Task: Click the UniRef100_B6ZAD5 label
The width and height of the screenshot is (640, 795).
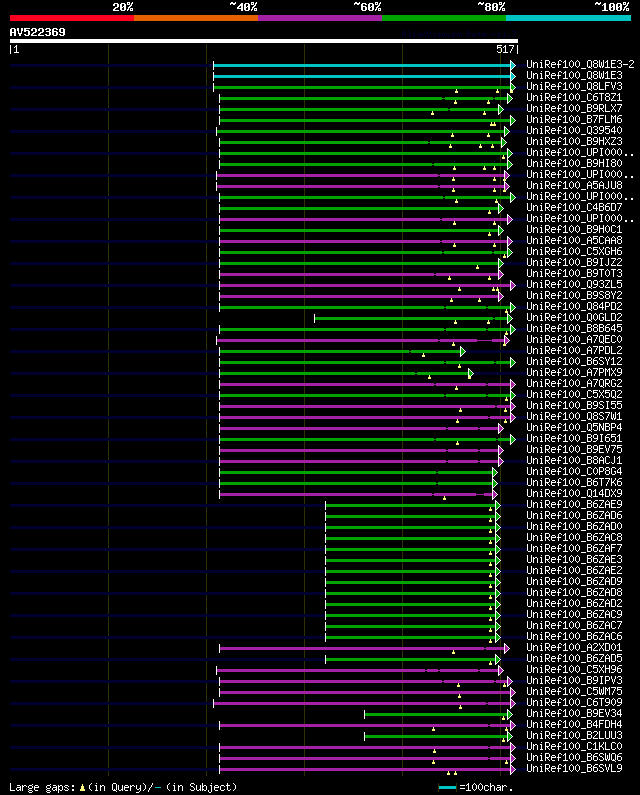Action: (x=574, y=659)
